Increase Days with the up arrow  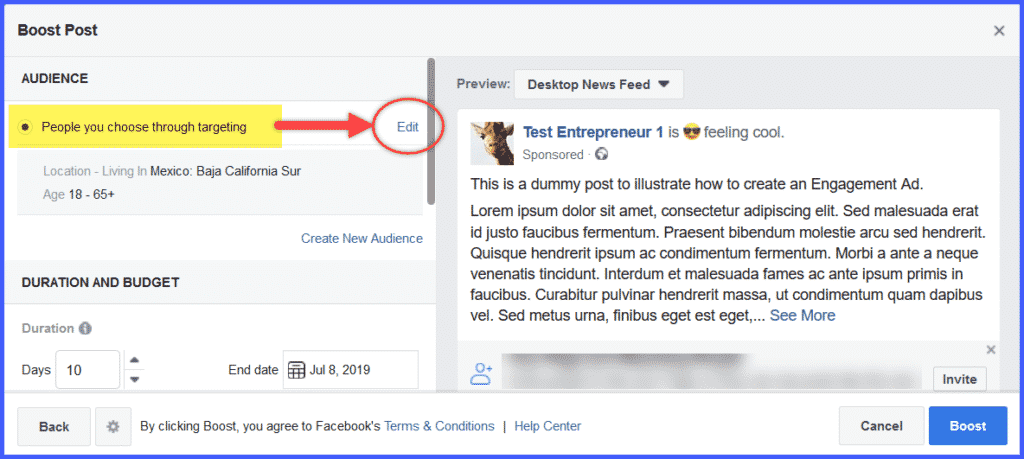click(x=134, y=360)
